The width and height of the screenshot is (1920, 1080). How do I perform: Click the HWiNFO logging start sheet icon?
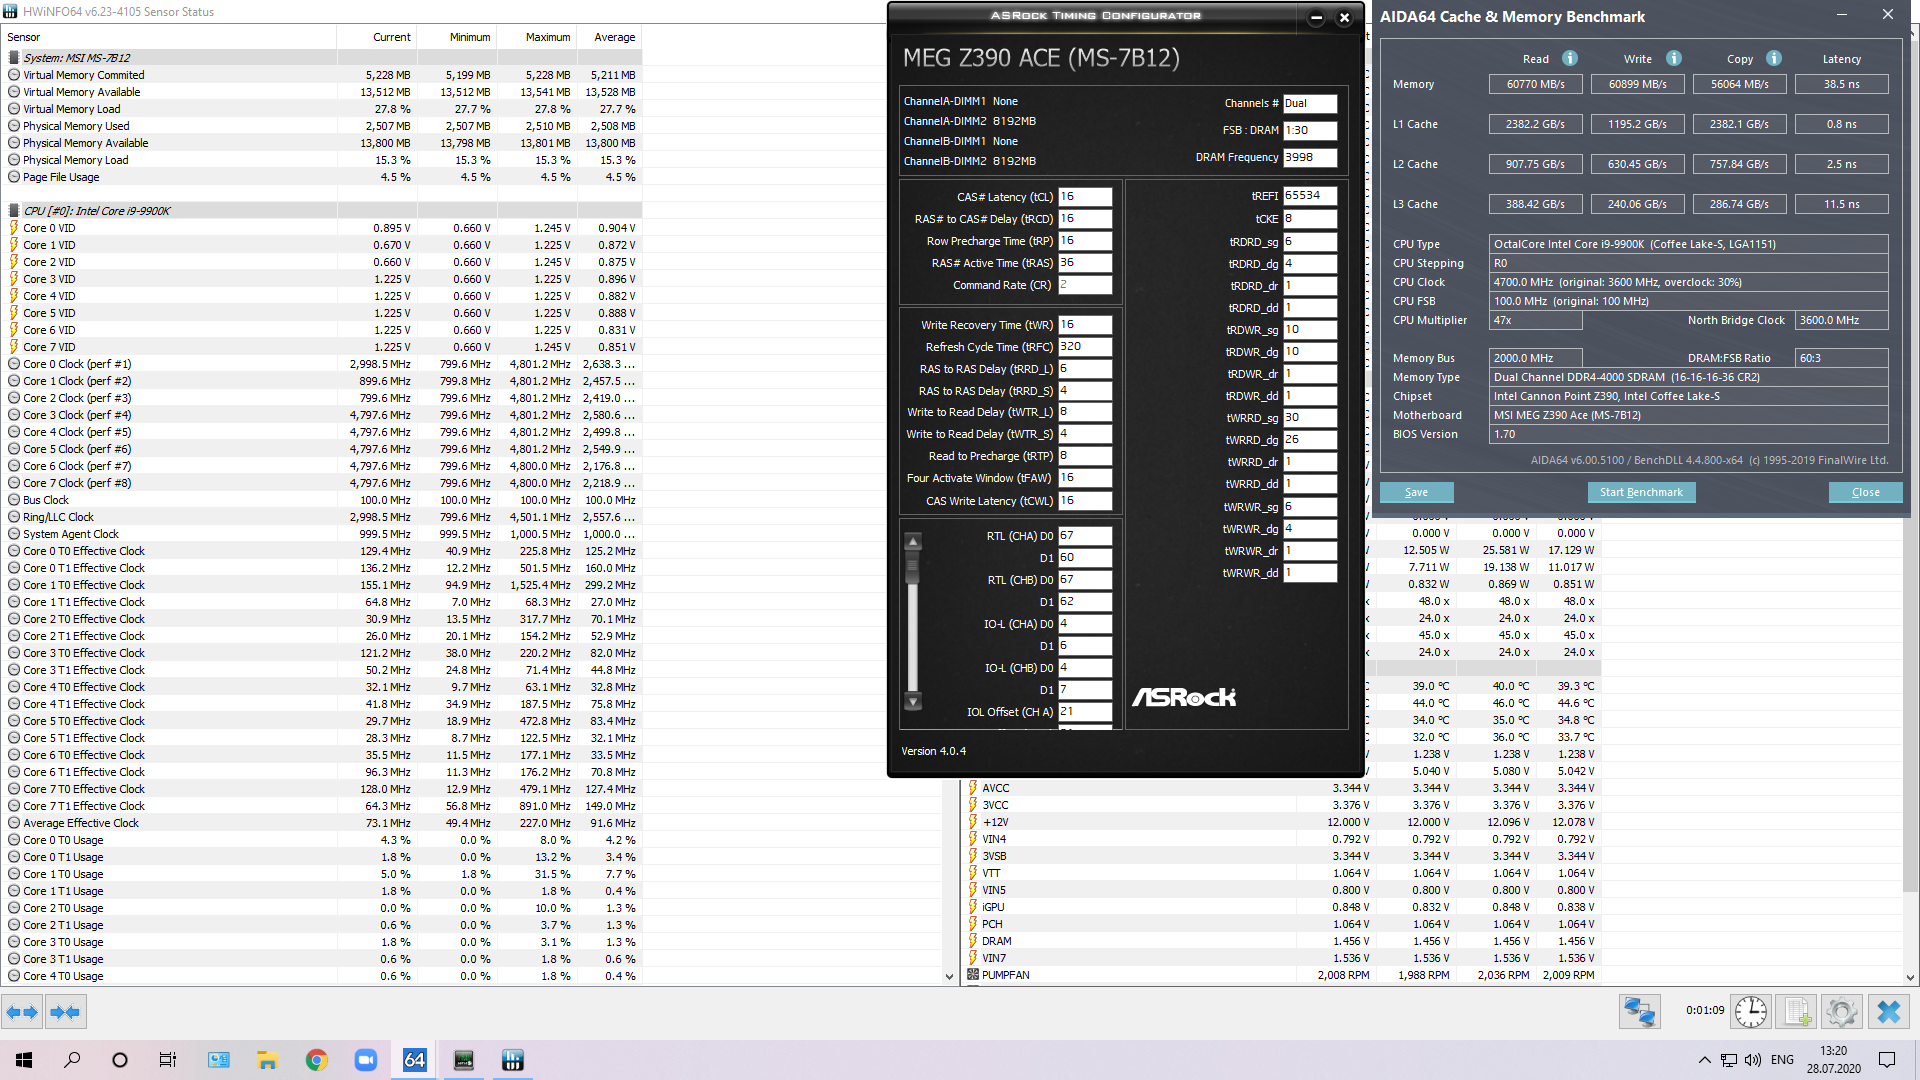[x=1797, y=1012]
